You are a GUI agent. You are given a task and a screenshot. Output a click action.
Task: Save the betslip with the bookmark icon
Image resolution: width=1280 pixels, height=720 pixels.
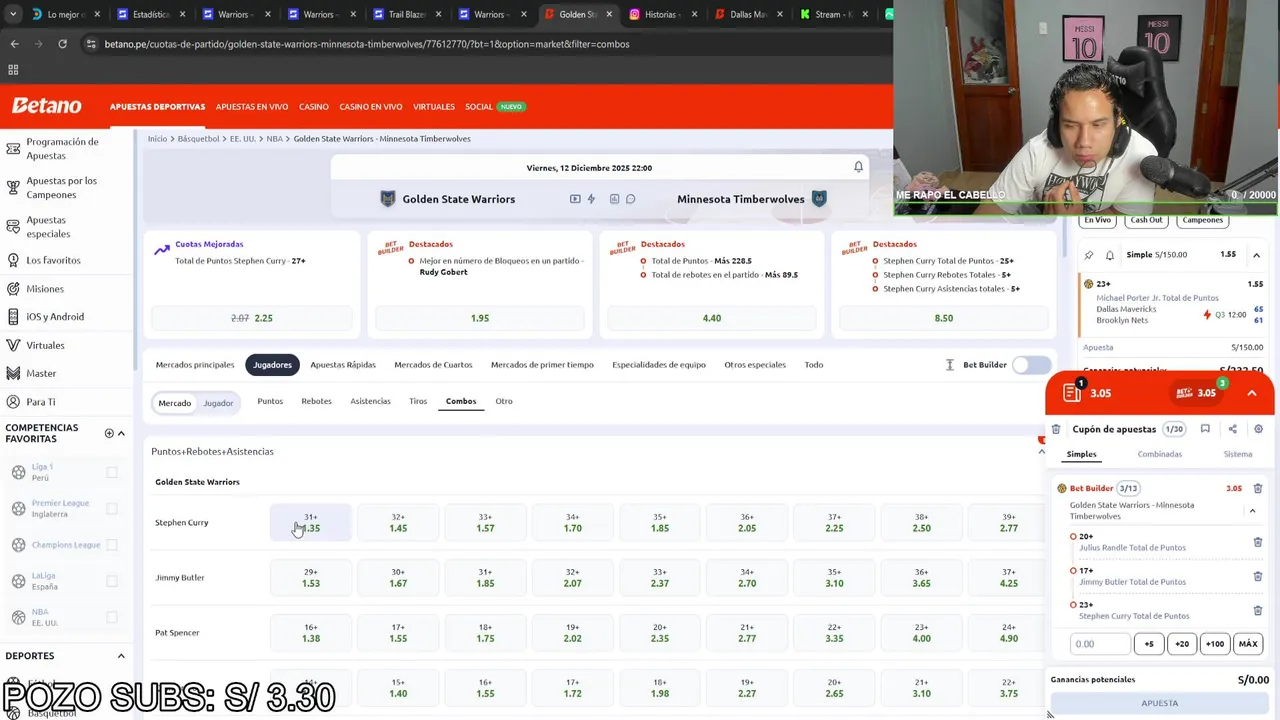[1205, 429]
